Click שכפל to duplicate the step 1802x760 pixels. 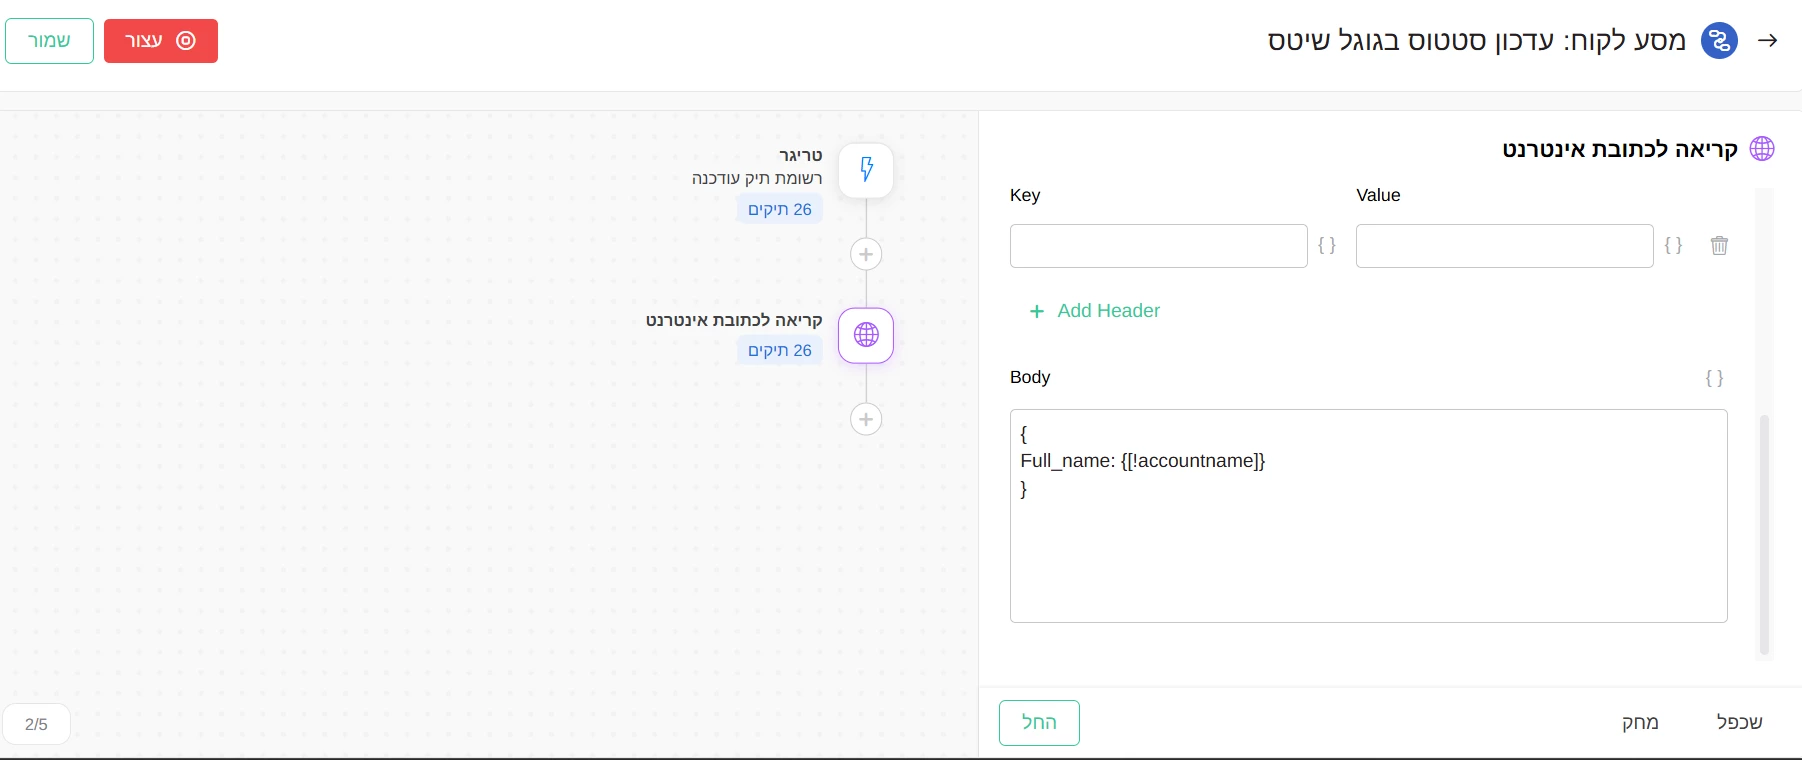pyautogui.click(x=1739, y=723)
